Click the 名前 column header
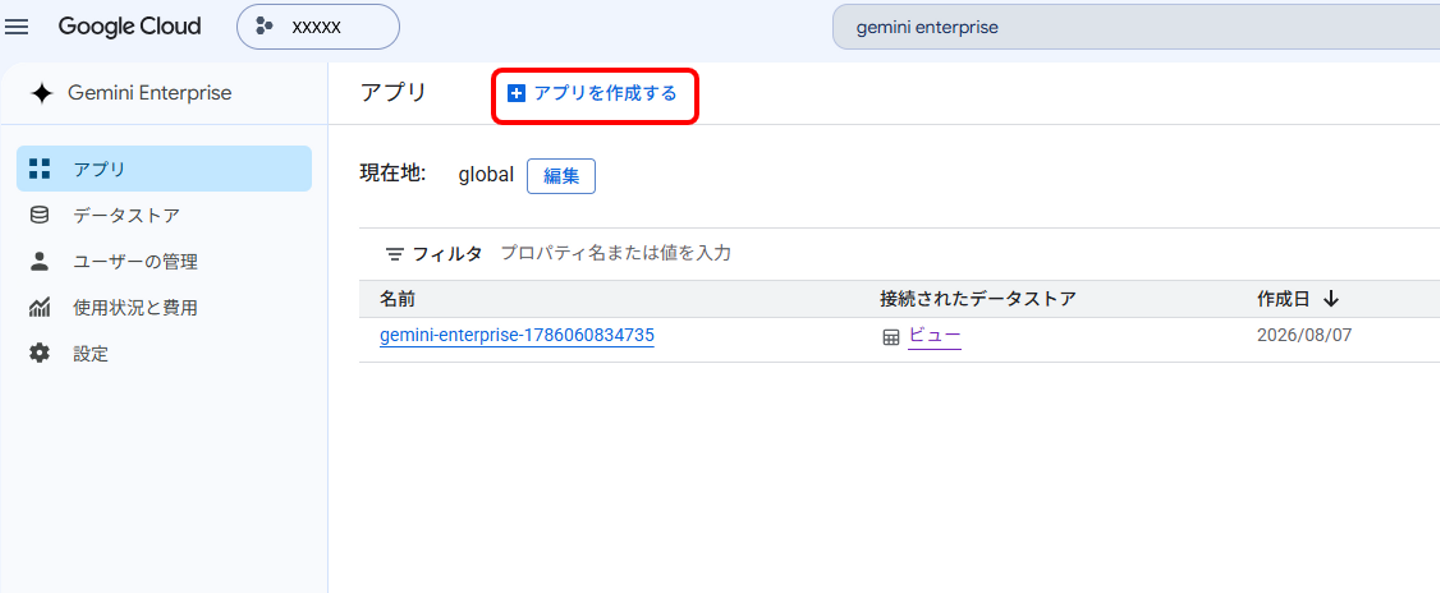The width and height of the screenshot is (1440, 593). (x=397, y=299)
